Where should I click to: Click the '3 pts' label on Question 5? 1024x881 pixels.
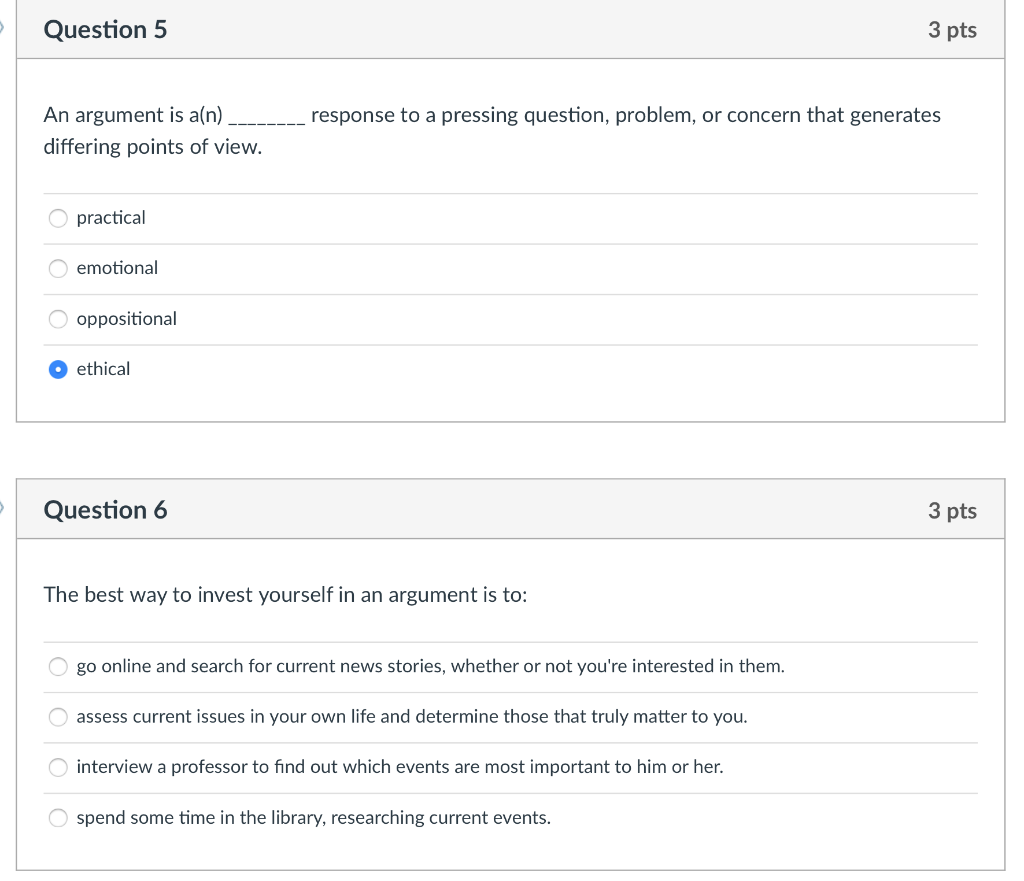point(952,30)
